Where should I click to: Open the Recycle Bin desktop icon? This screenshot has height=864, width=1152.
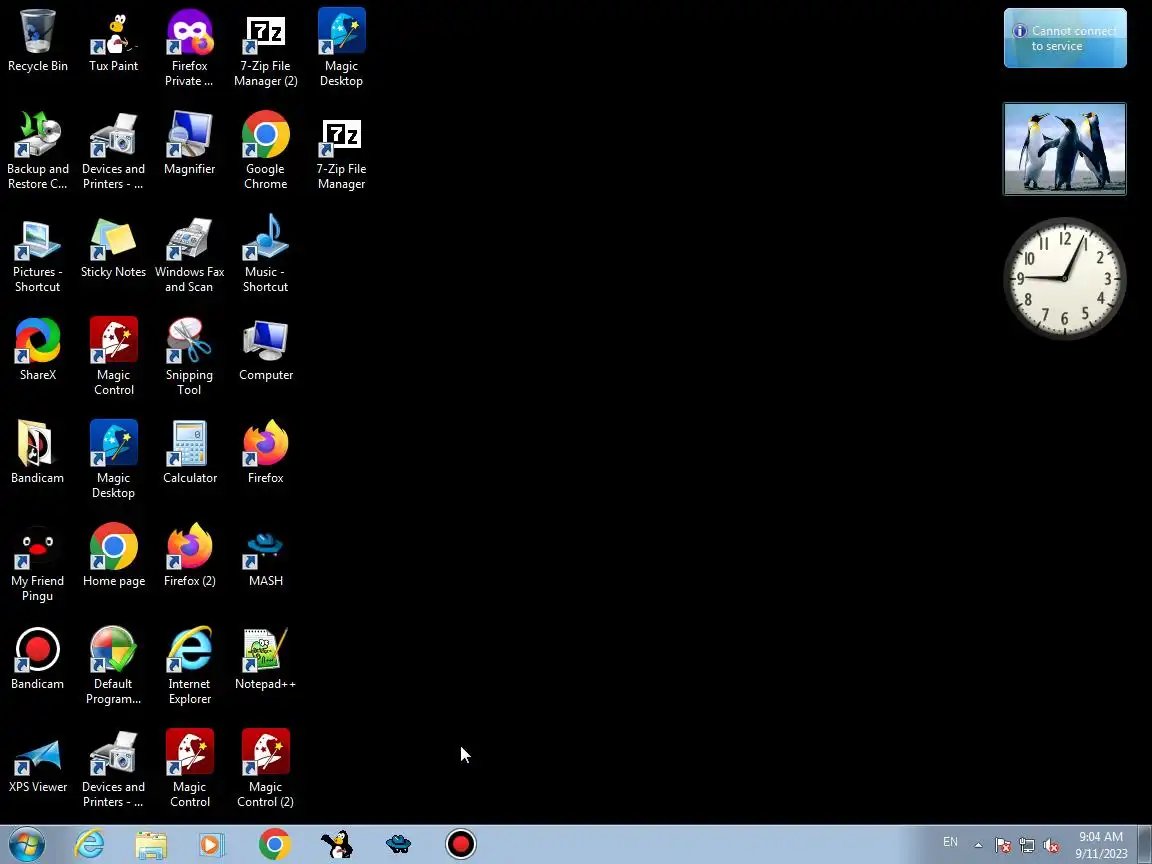(x=37, y=41)
